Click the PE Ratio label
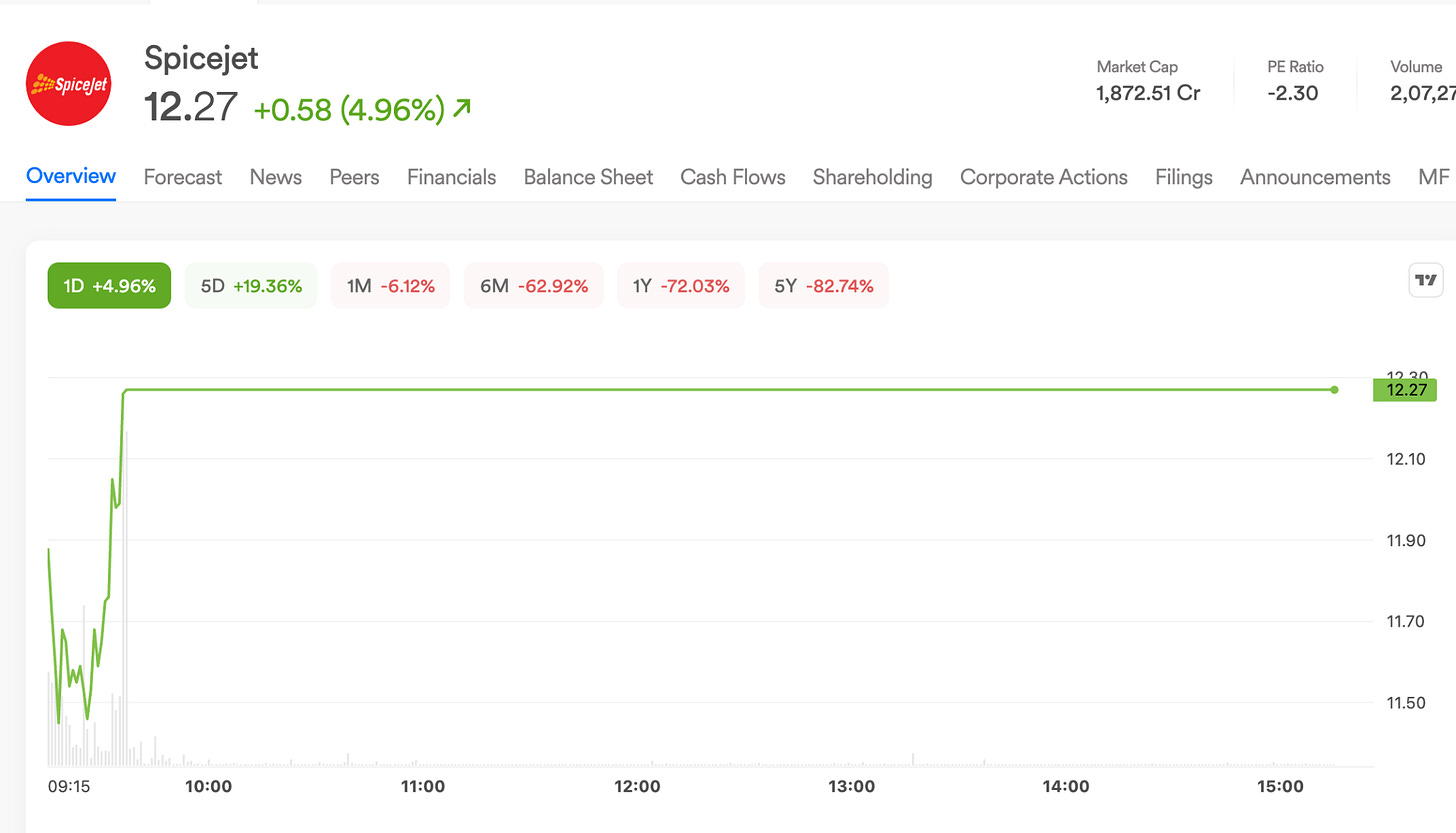This screenshot has width=1456, height=833. coord(1295,67)
